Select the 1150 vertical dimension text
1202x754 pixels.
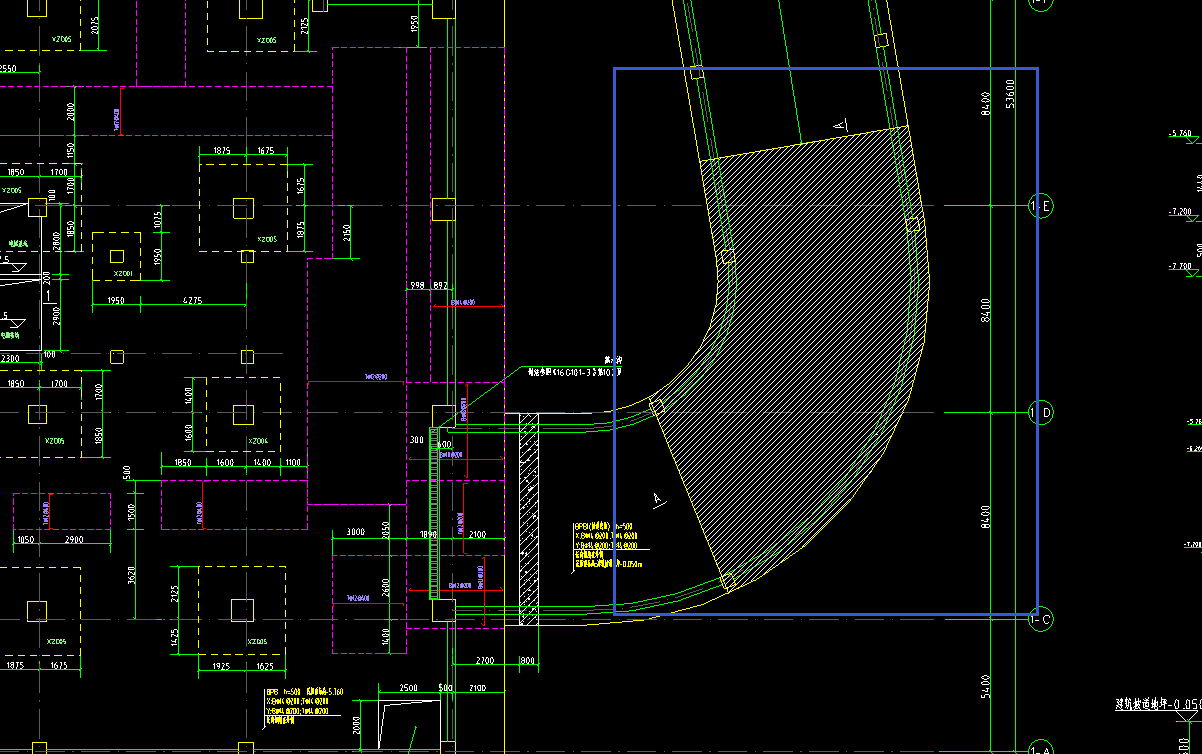(70, 152)
